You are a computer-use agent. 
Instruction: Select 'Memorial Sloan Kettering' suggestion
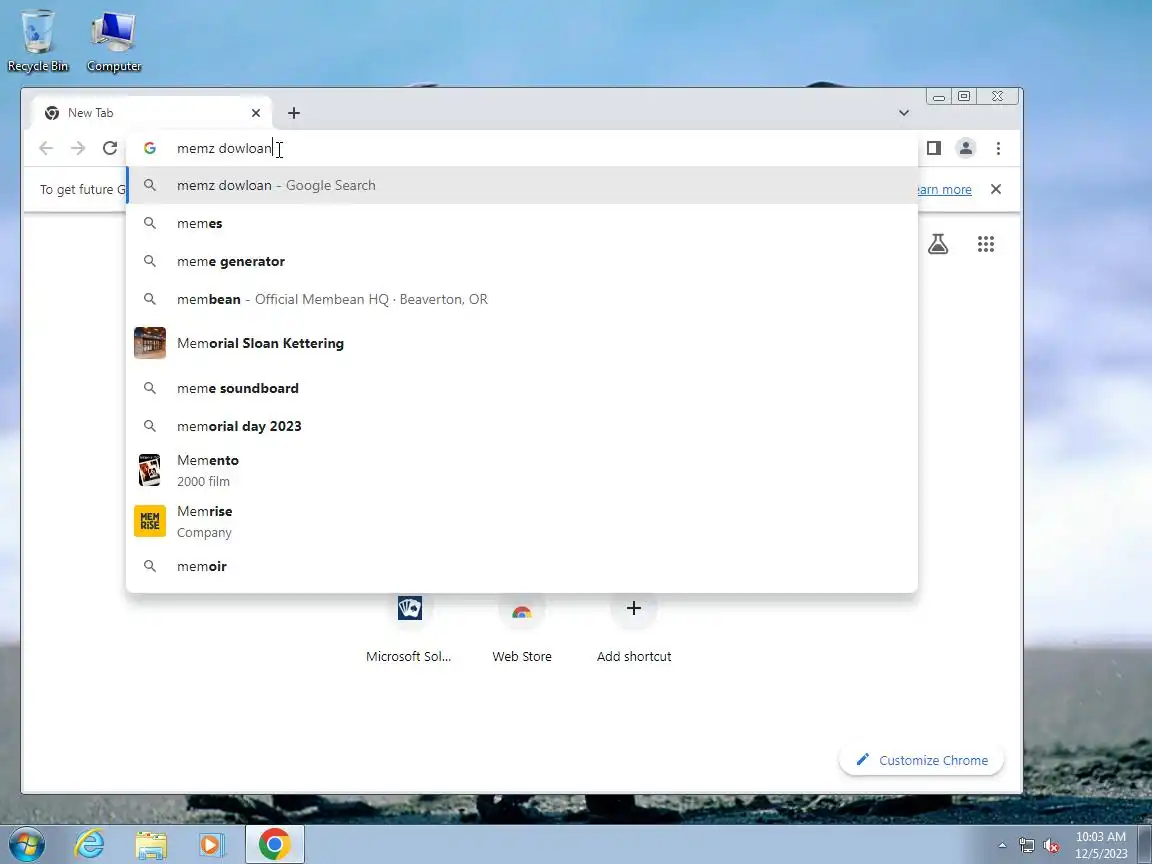522,343
